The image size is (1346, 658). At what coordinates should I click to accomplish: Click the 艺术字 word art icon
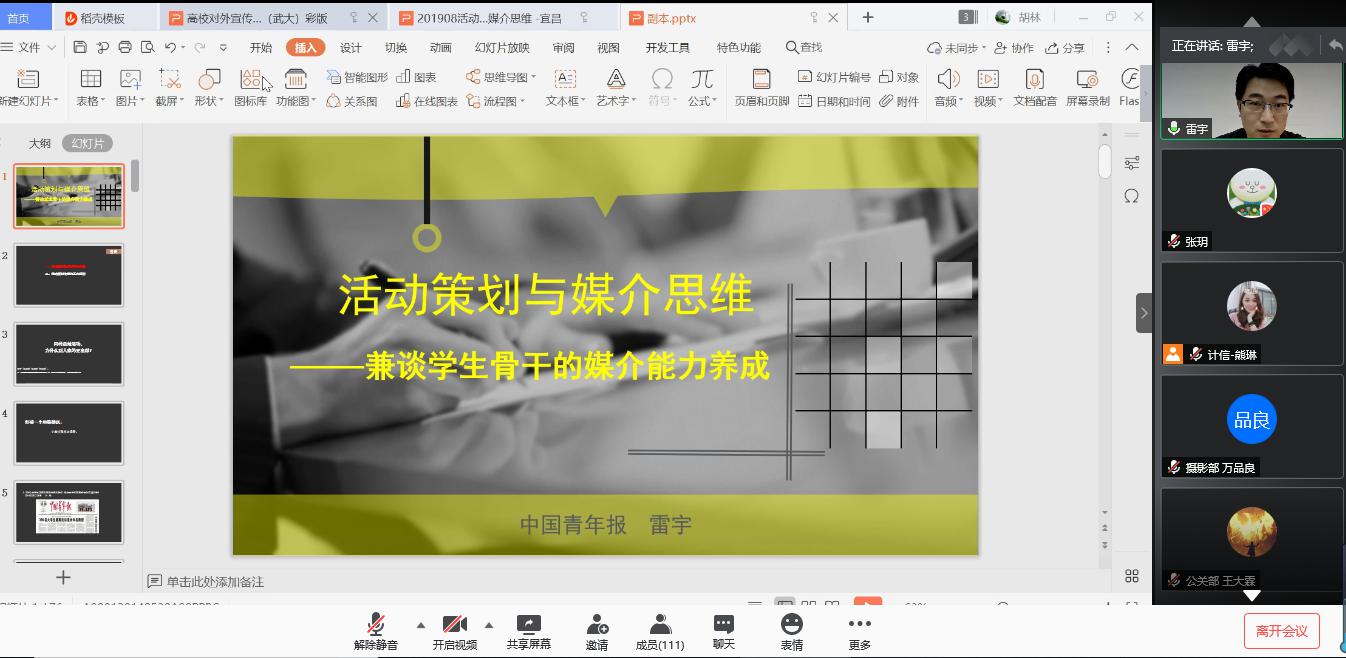pyautogui.click(x=616, y=80)
